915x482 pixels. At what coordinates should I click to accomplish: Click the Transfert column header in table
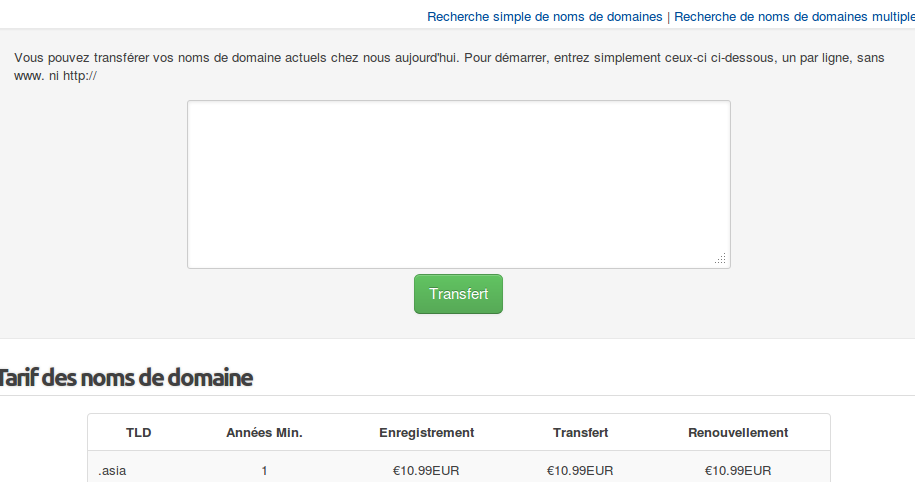tap(581, 432)
